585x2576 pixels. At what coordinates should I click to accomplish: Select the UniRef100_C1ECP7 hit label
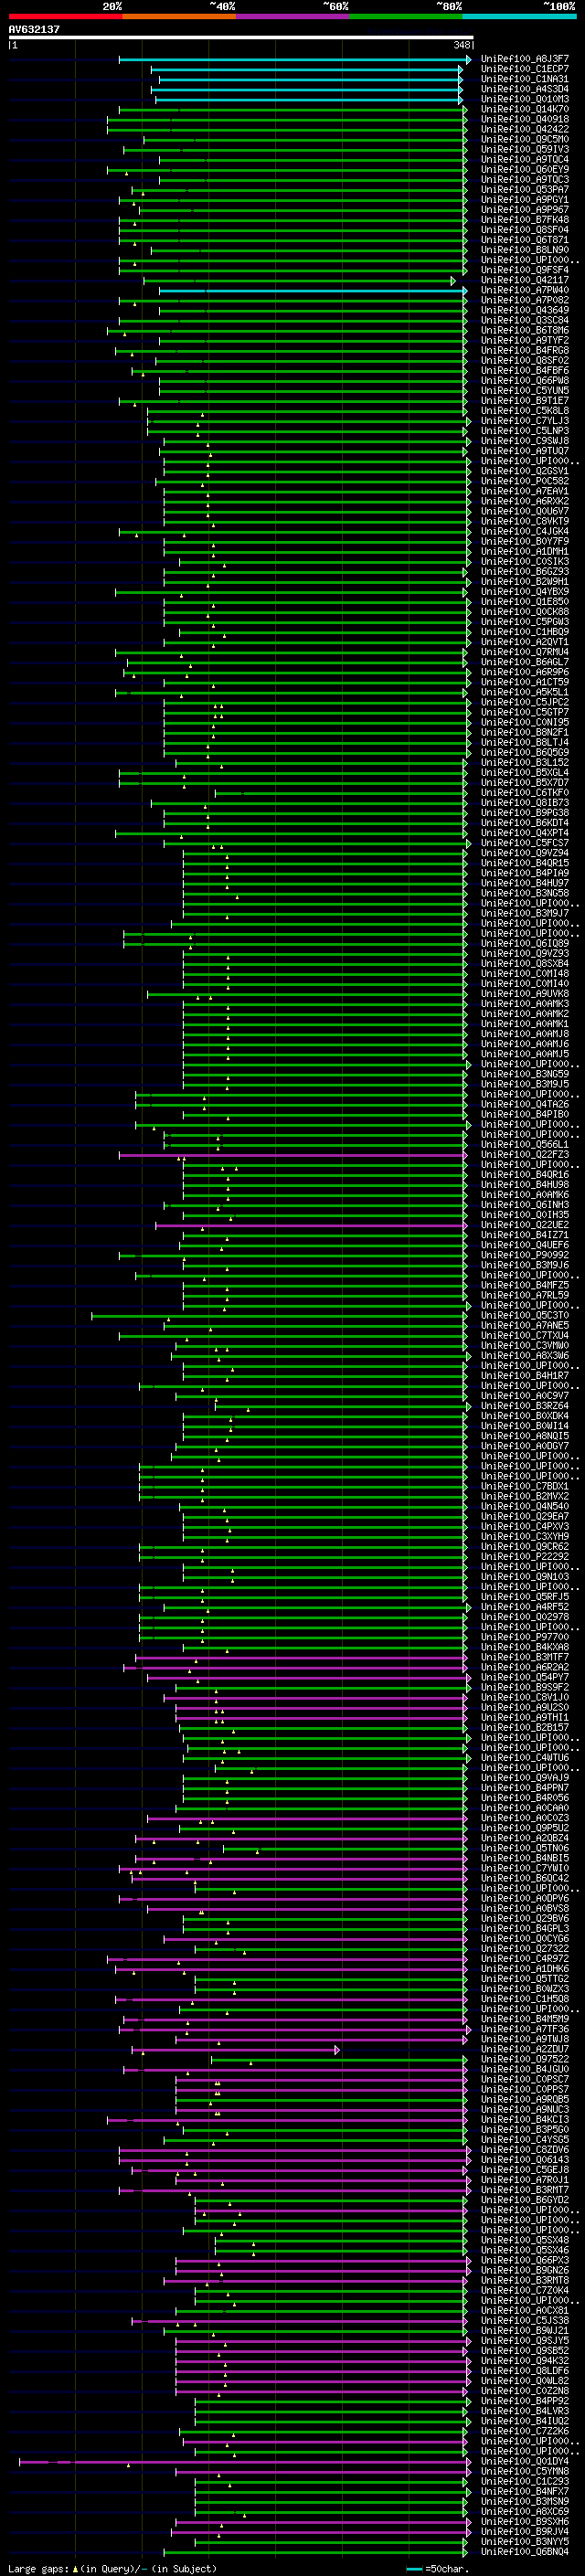click(x=525, y=69)
